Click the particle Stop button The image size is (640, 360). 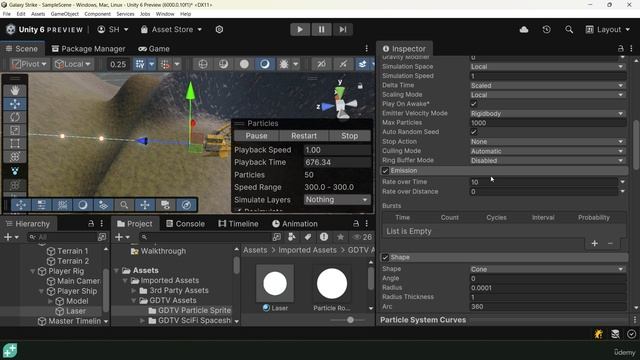(349, 136)
